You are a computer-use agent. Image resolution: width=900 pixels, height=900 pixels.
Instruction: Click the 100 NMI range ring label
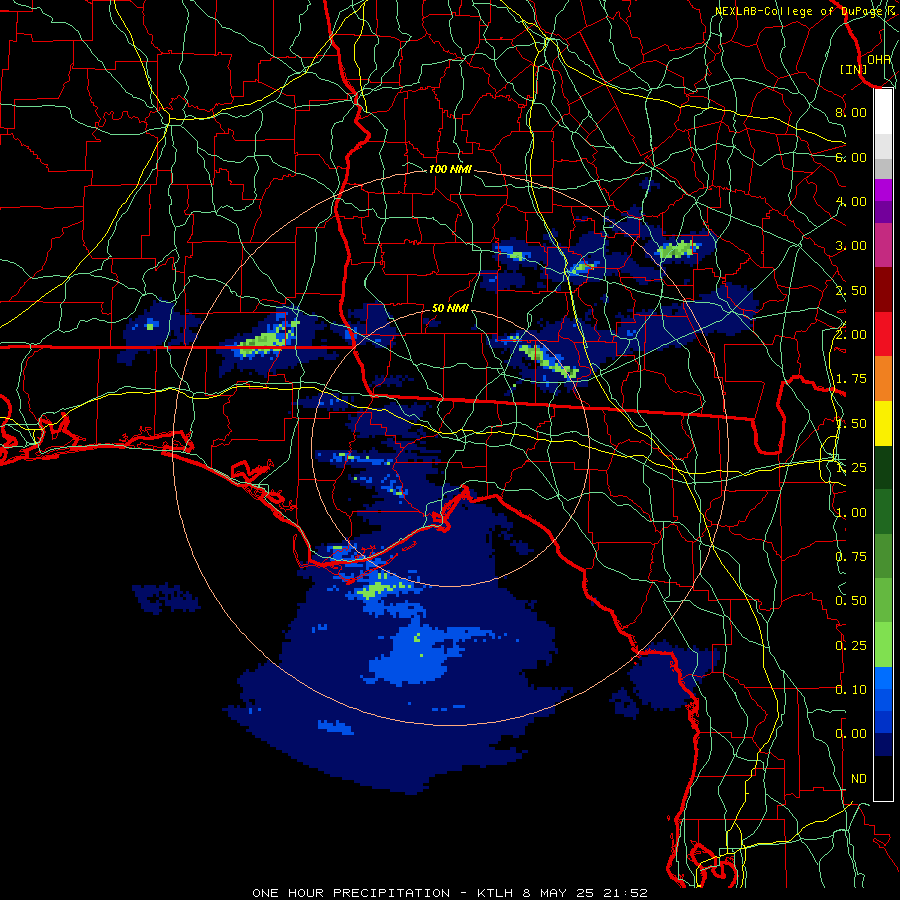450,169
